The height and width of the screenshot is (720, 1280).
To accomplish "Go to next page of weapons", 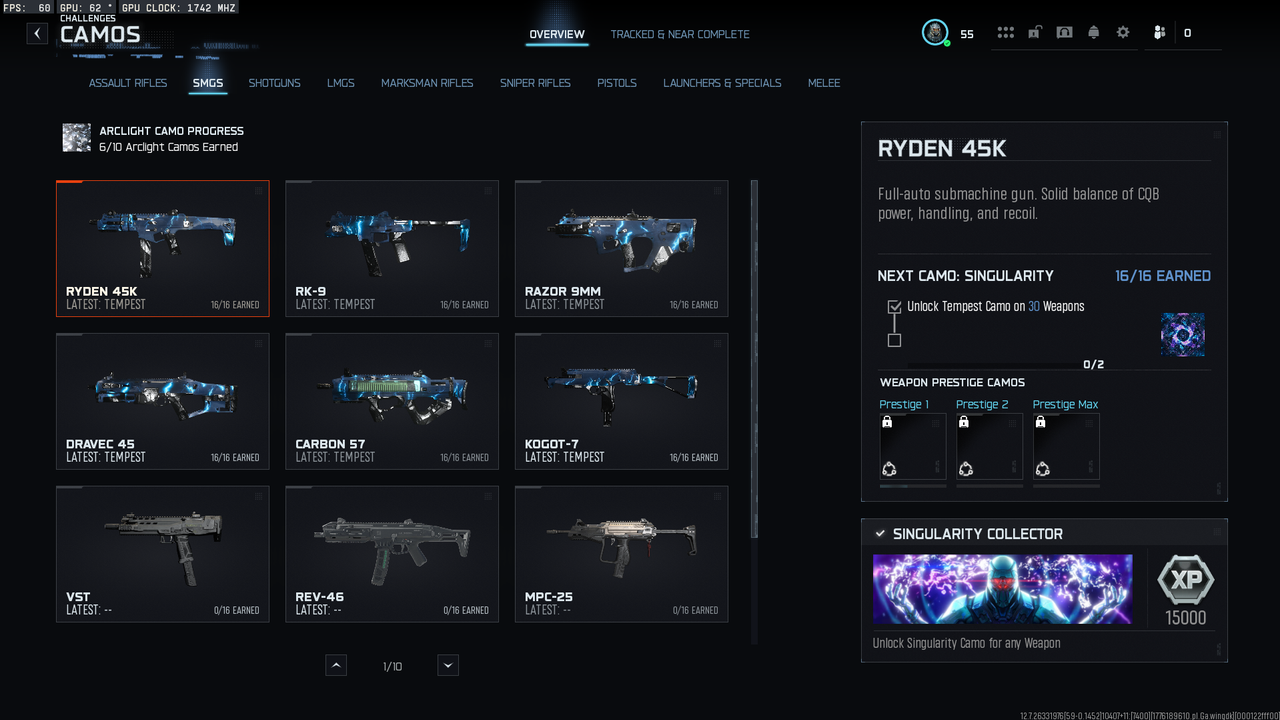I will click(x=448, y=665).
